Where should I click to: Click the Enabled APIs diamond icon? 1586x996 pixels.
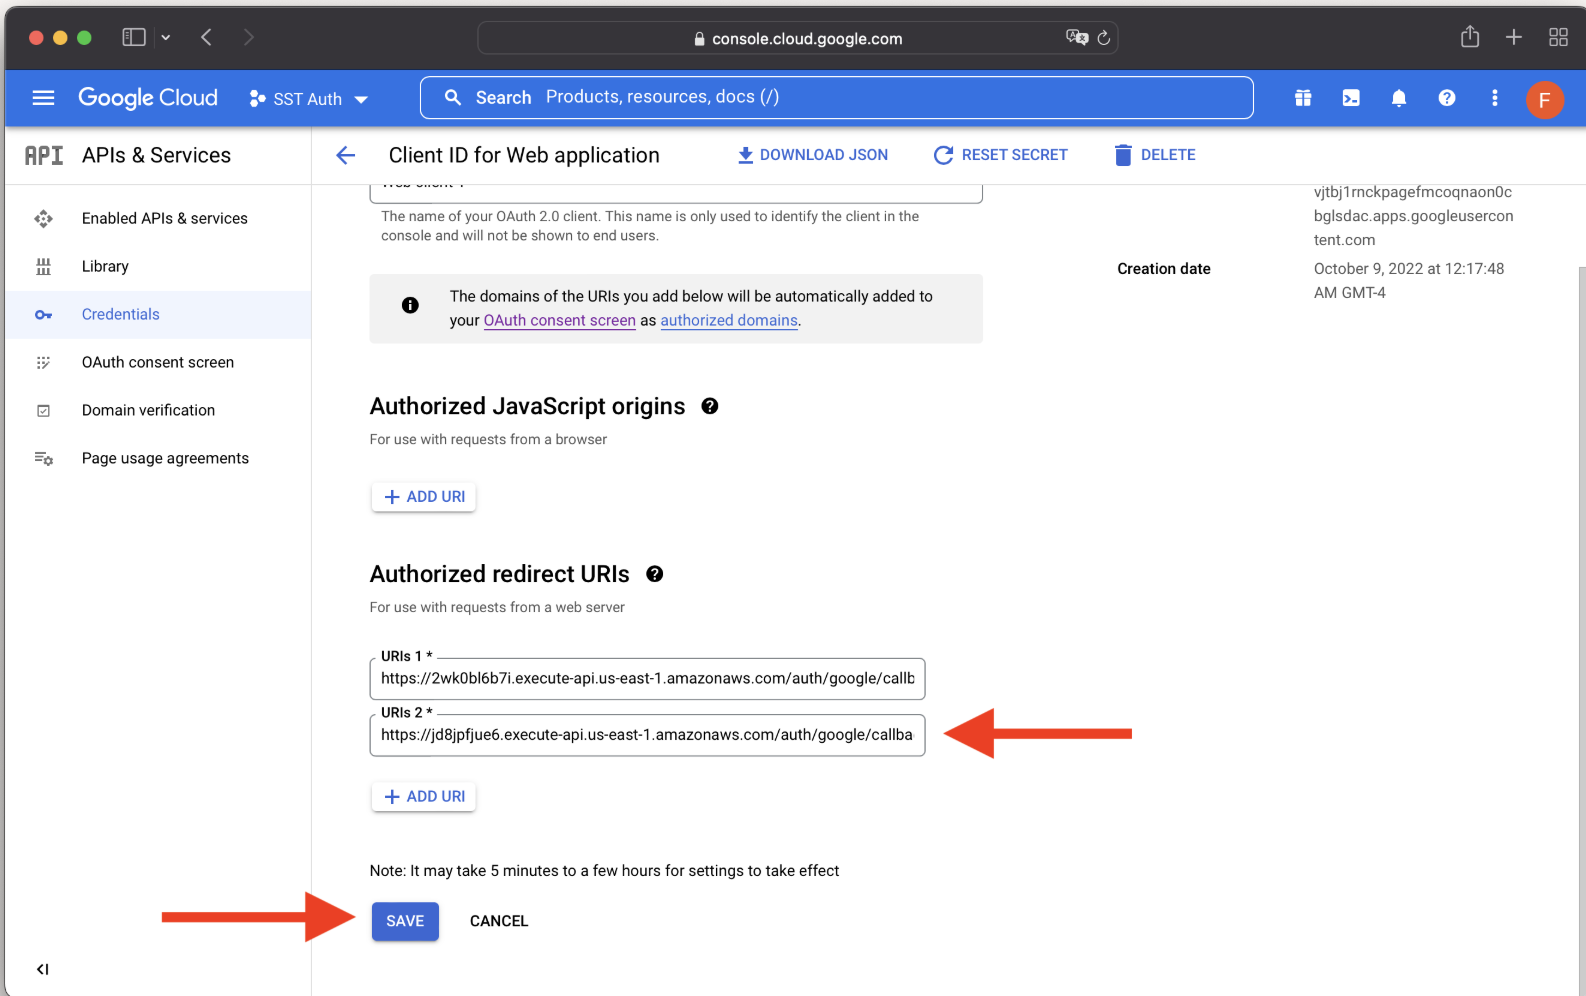point(43,218)
